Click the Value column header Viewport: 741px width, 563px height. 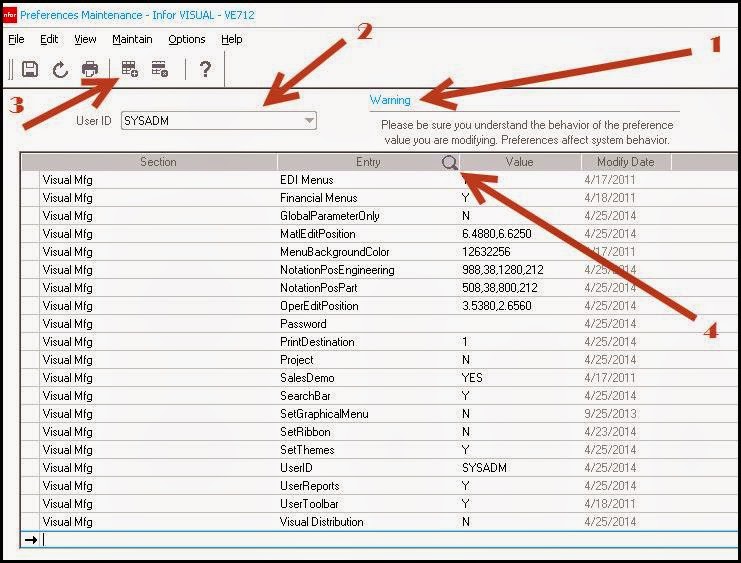click(x=519, y=162)
